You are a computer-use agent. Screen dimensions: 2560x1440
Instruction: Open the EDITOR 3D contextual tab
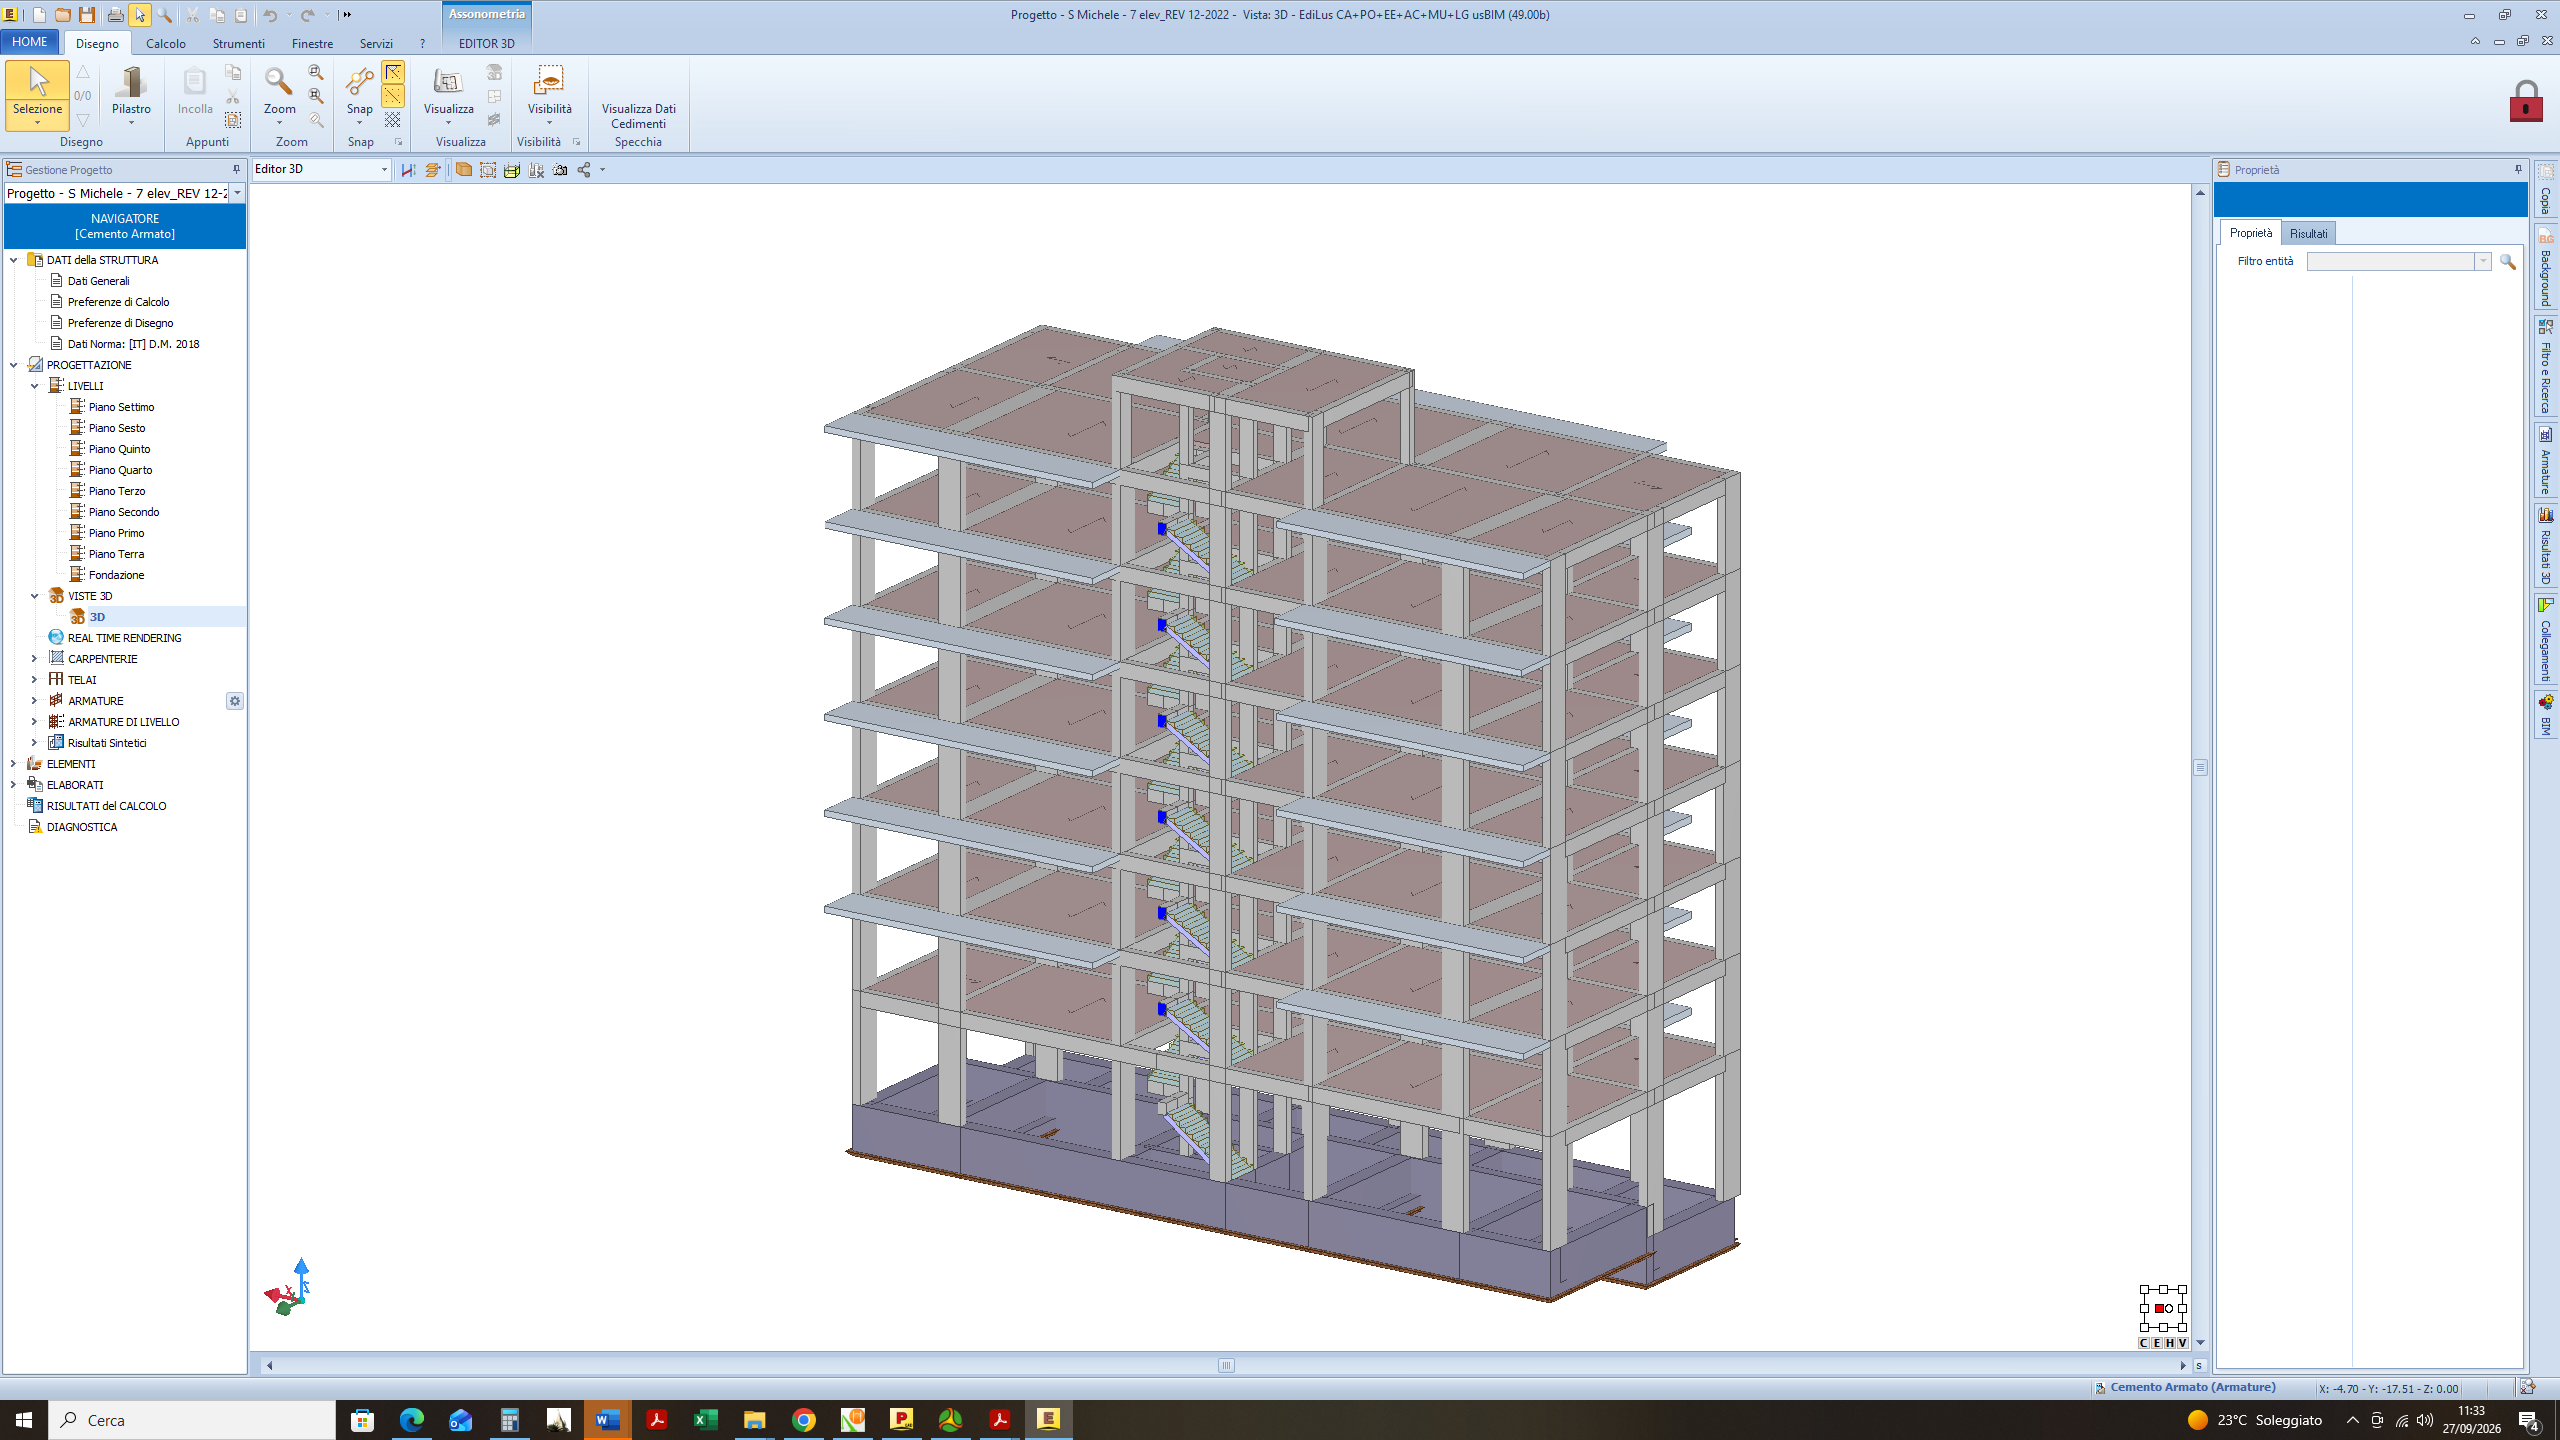coord(486,43)
